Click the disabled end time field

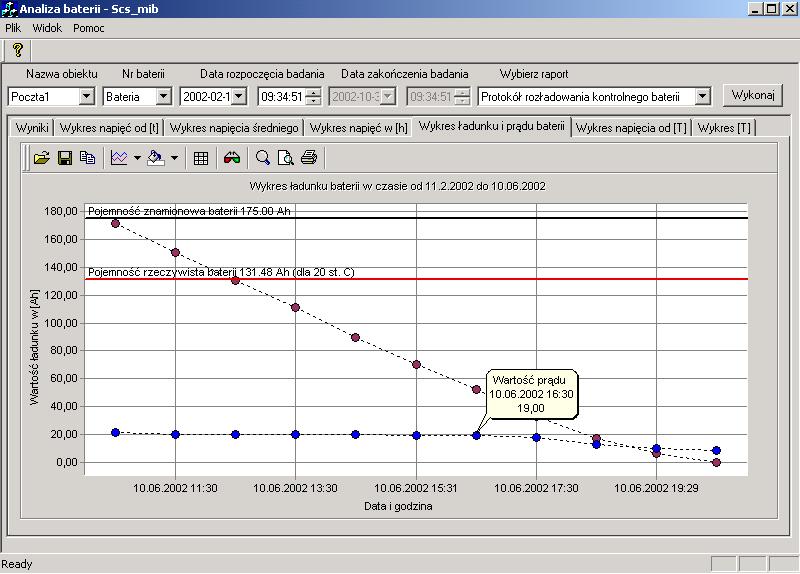431,96
